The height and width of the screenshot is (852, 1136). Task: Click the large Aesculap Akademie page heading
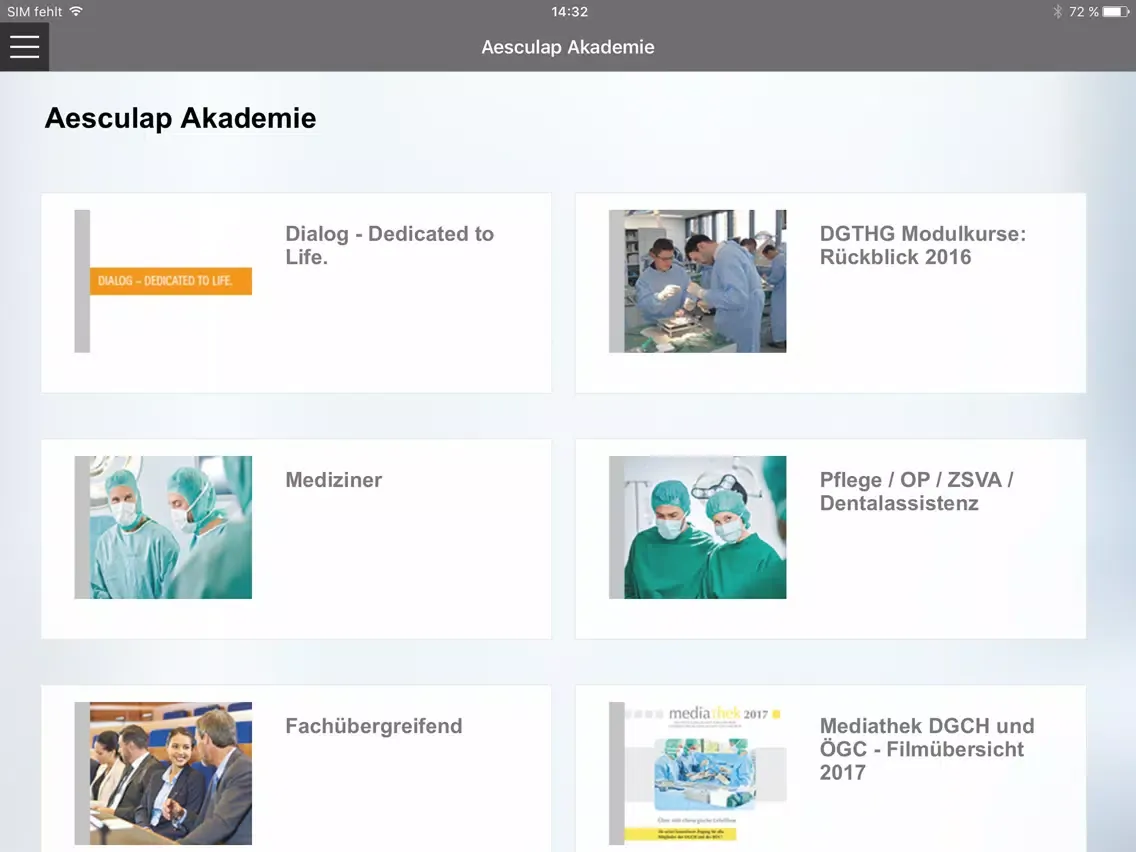(x=180, y=118)
